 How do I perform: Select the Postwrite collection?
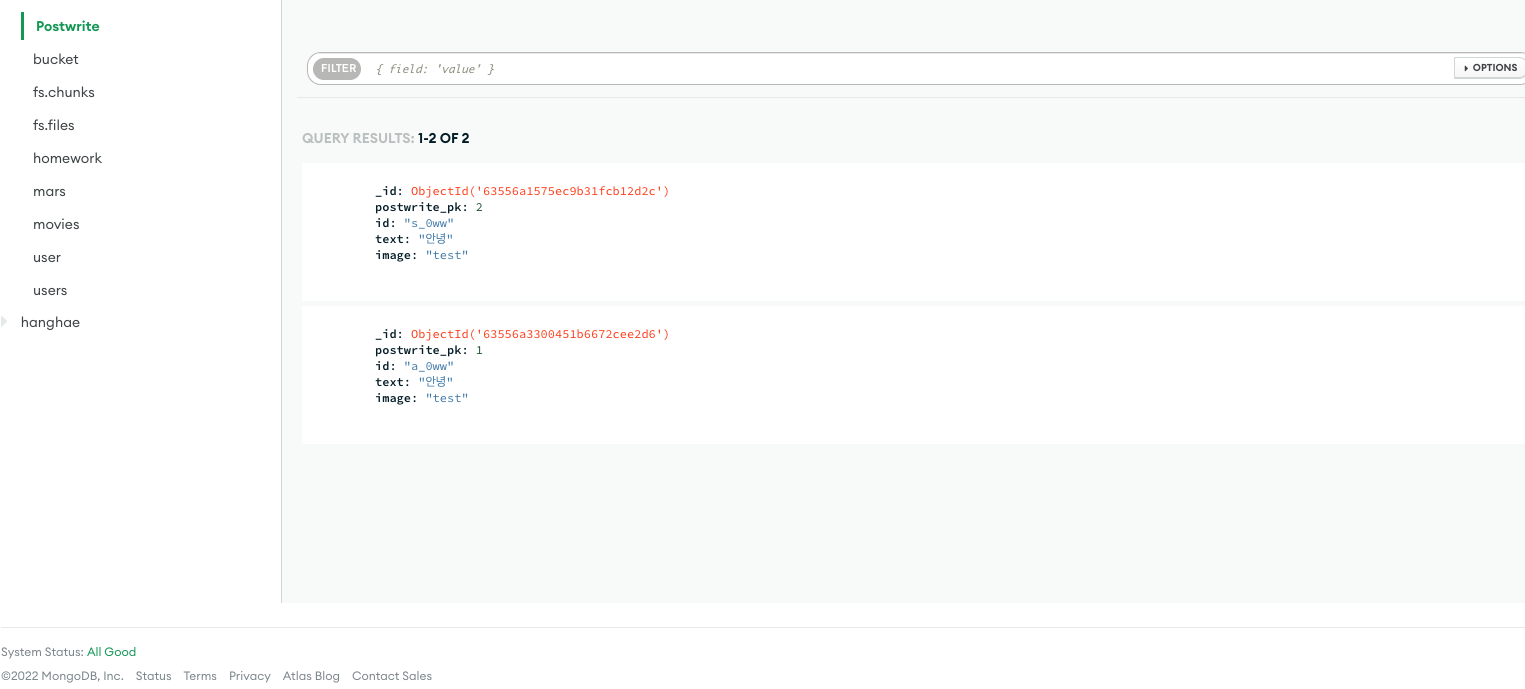pos(67,26)
